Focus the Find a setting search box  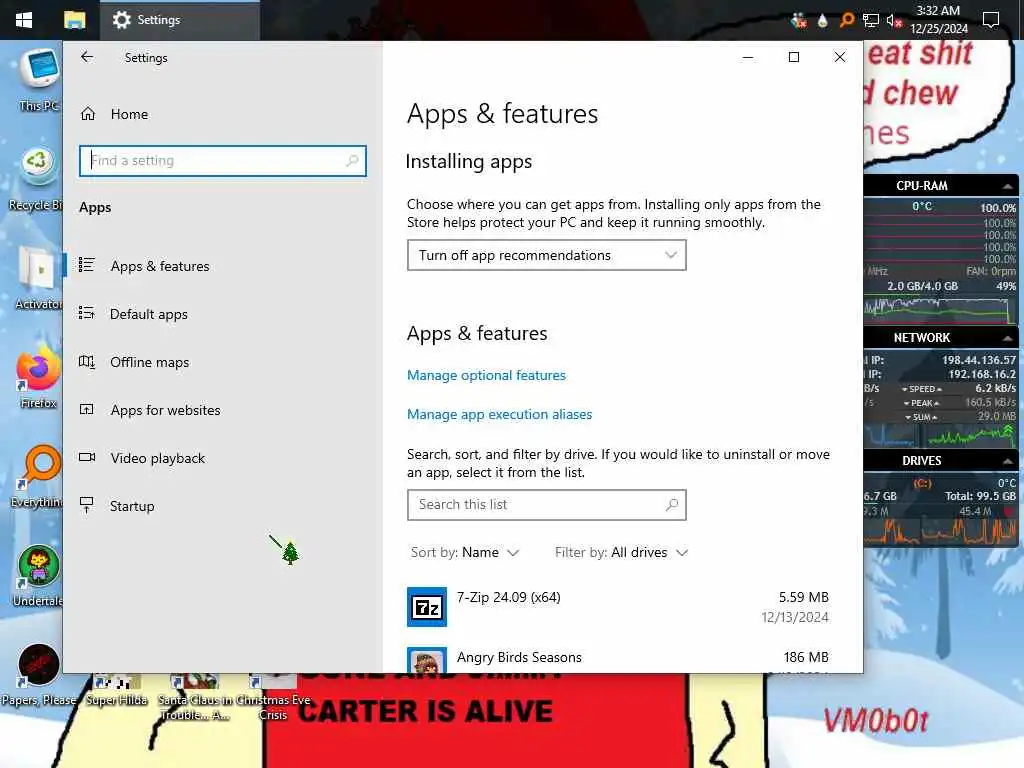click(x=222, y=161)
